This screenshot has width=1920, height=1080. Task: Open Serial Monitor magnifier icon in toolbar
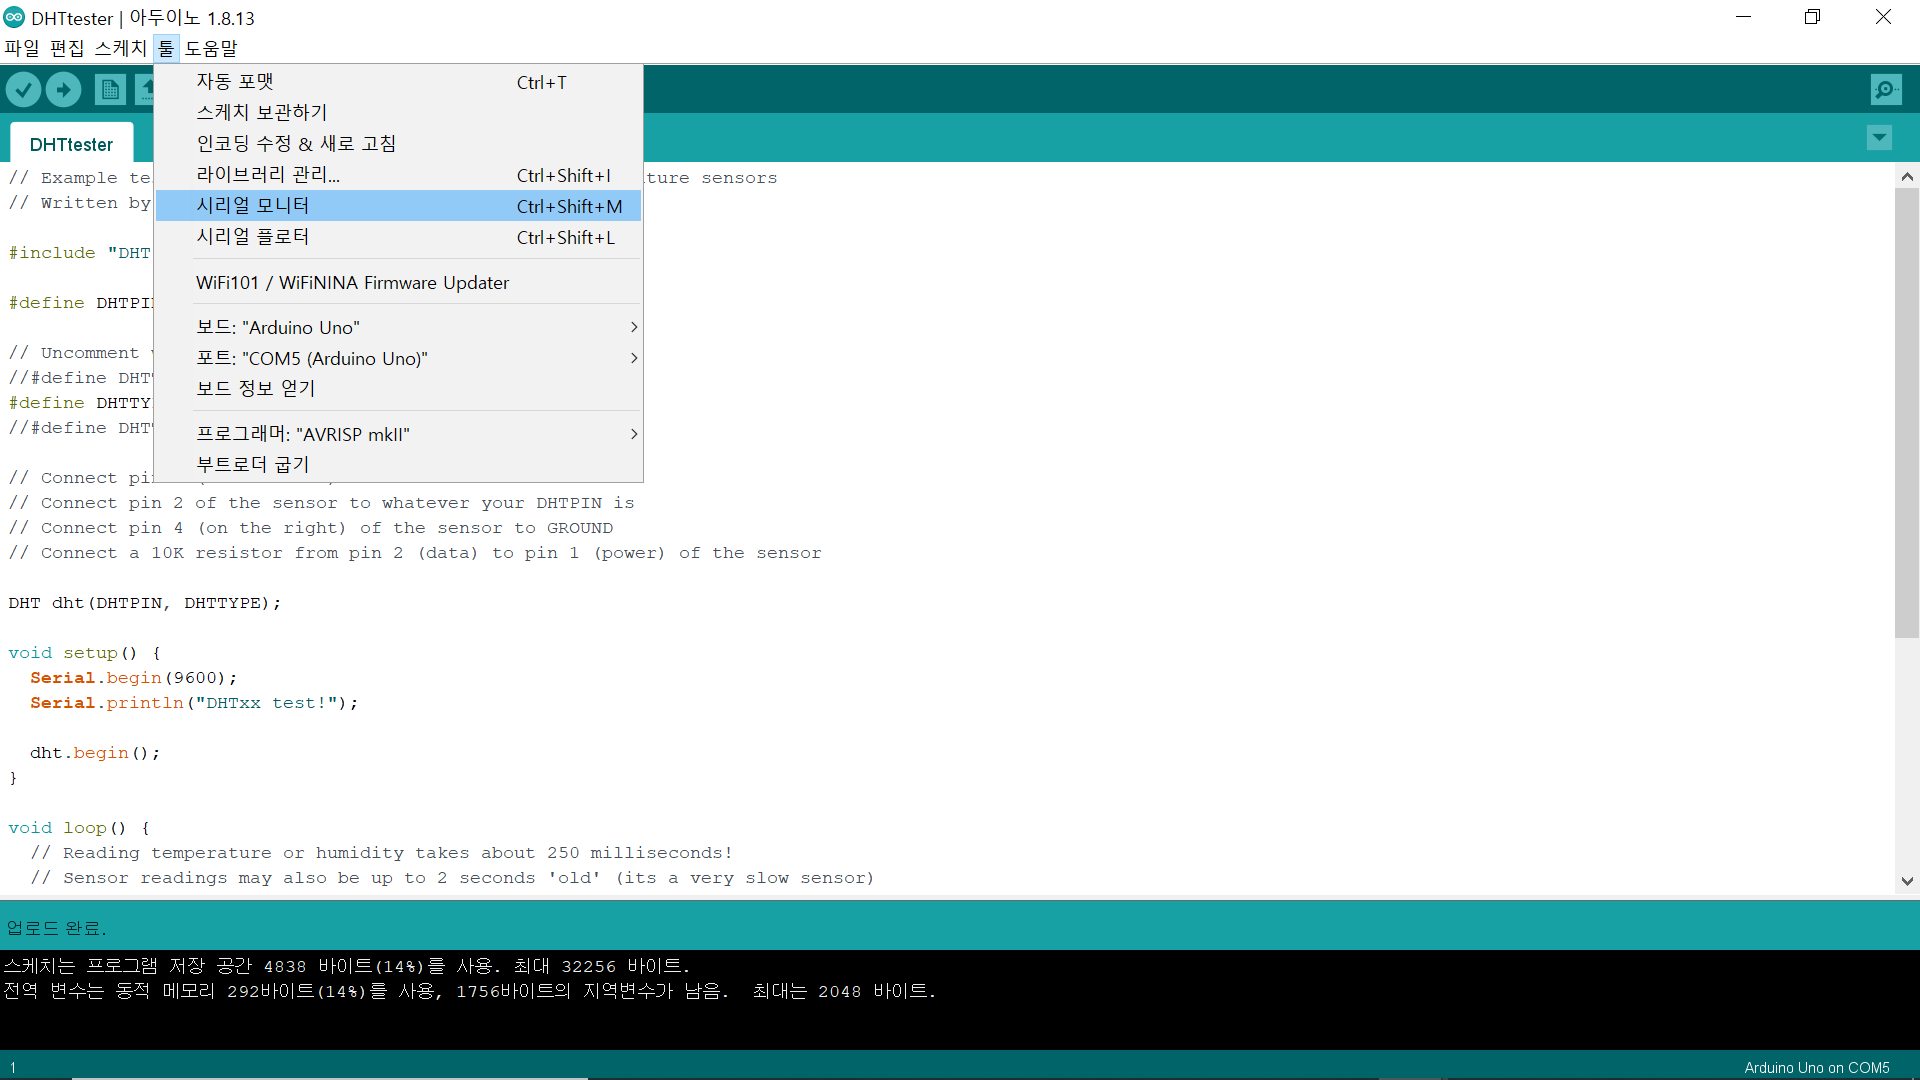pyautogui.click(x=1885, y=90)
